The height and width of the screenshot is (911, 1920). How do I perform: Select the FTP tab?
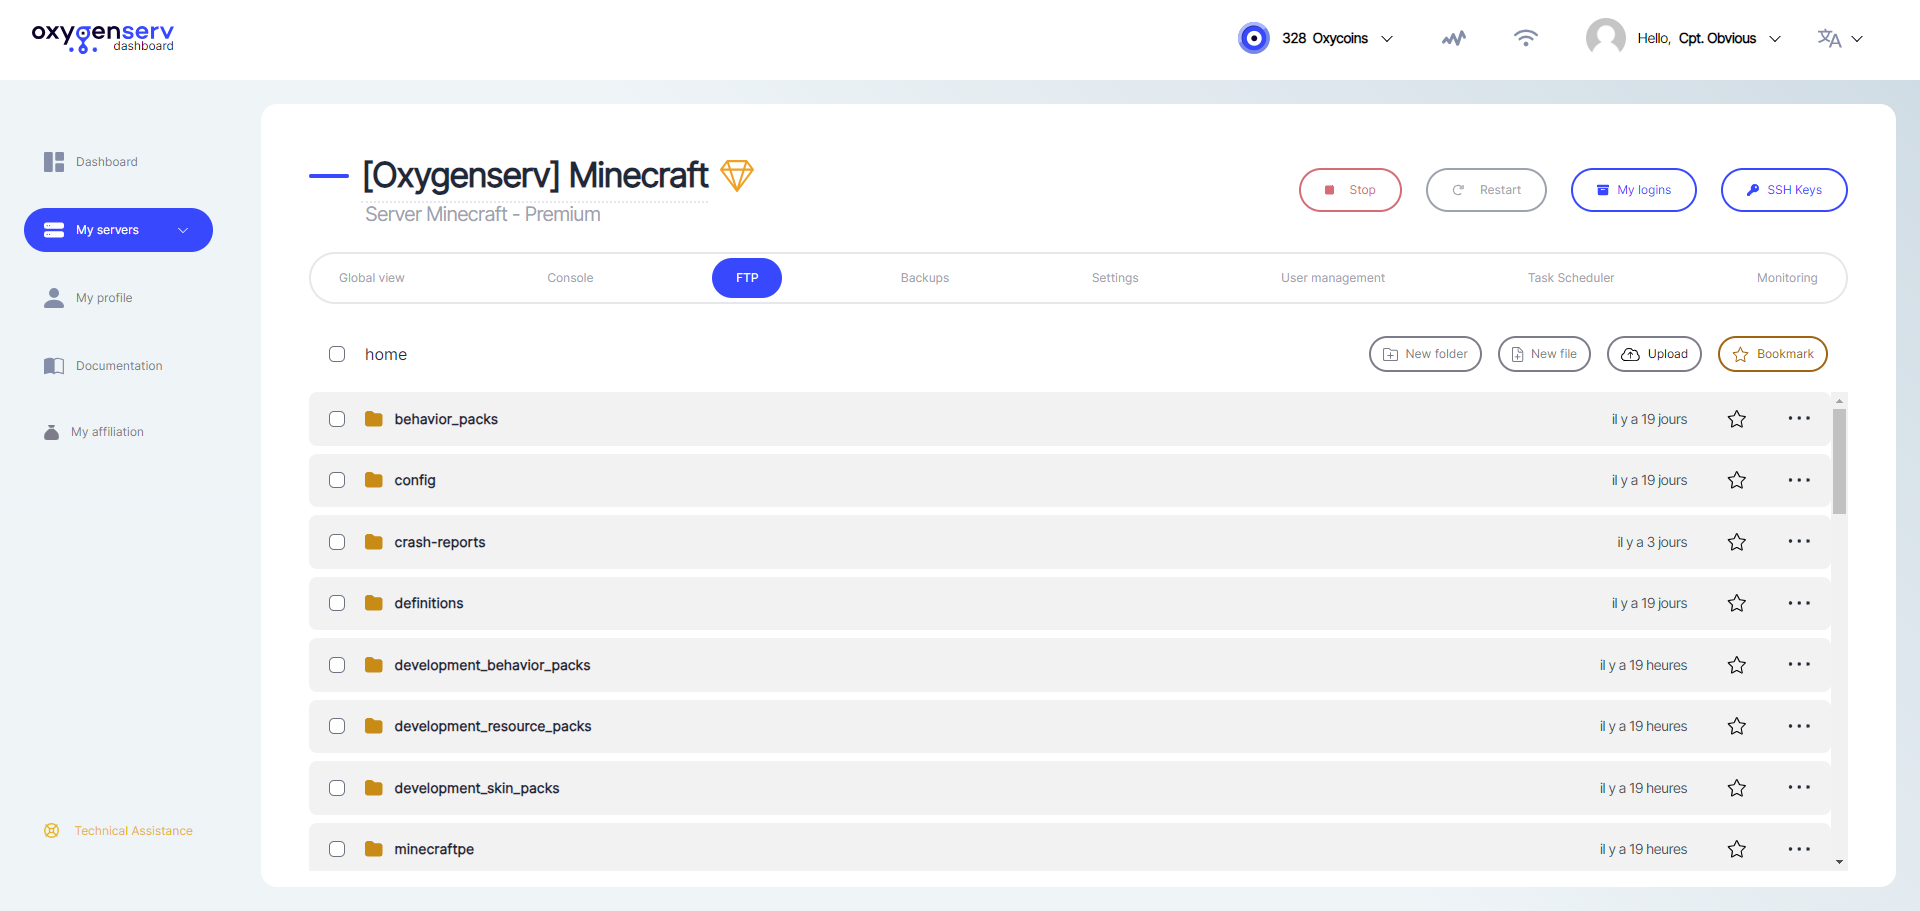[747, 278]
